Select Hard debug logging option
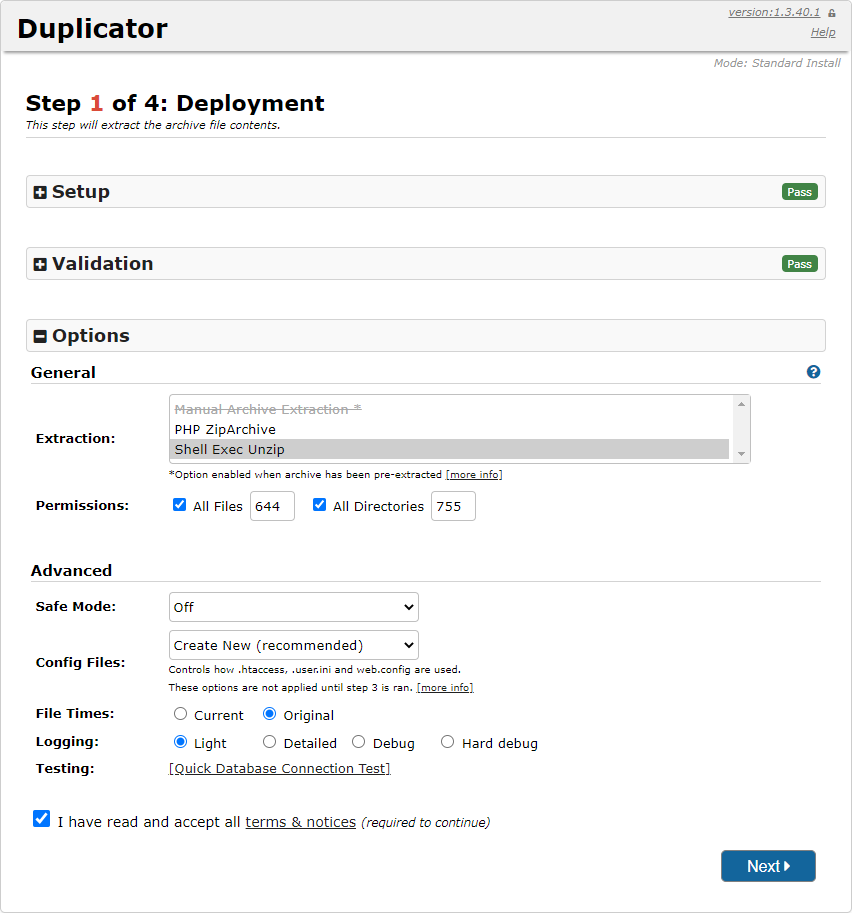The height and width of the screenshot is (913, 852). pyautogui.click(x=447, y=742)
